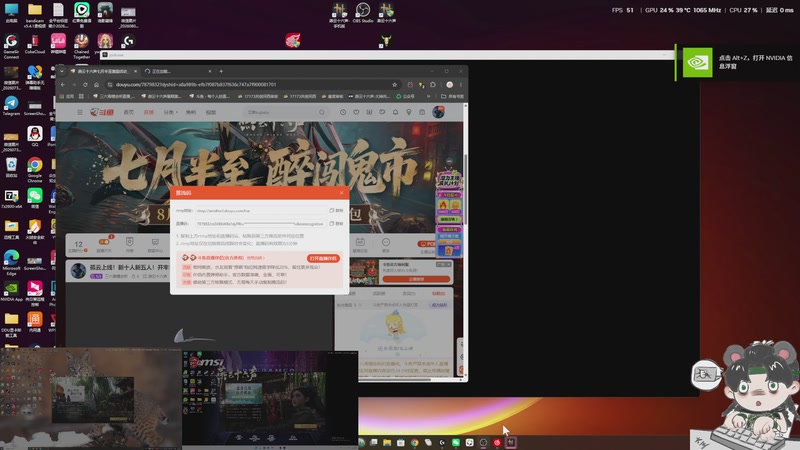Viewport: 800px width, 450px height.
Task: Open the Chained Together desktop shortcut
Action: [82, 46]
